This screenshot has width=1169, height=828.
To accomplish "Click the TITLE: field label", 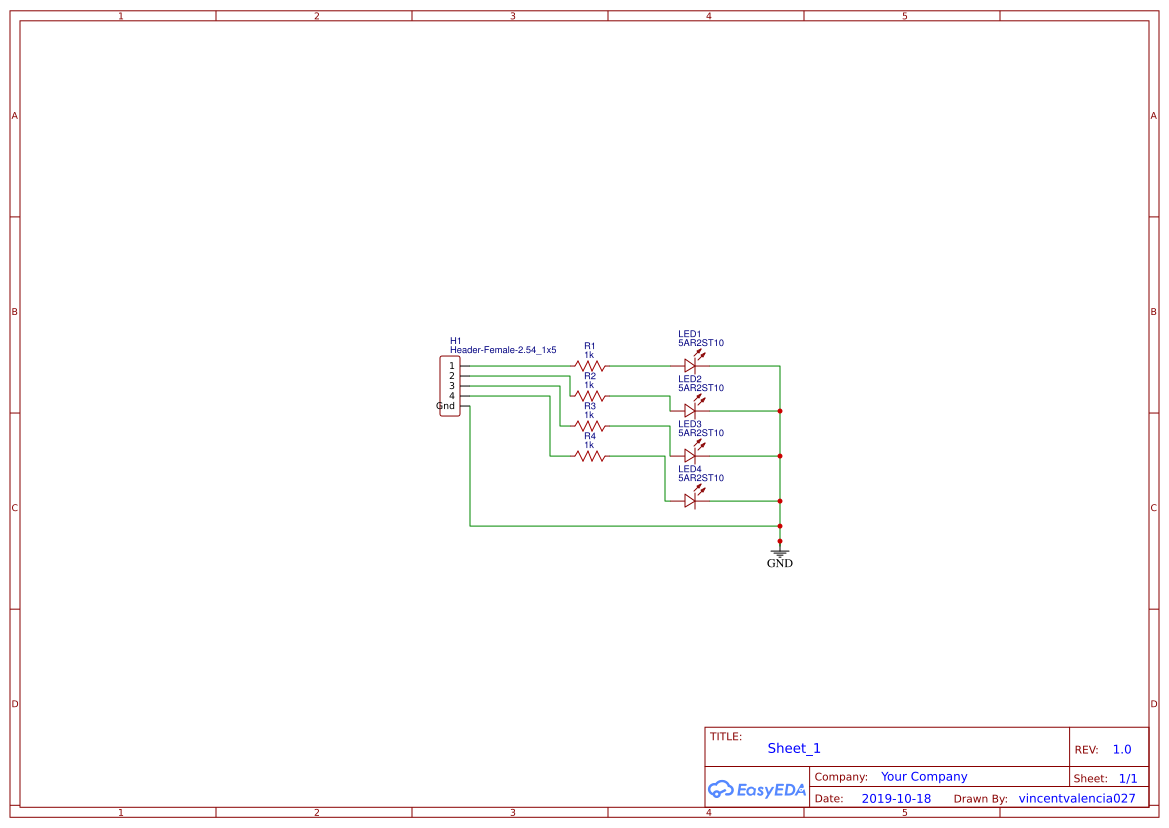I will pos(725,736).
